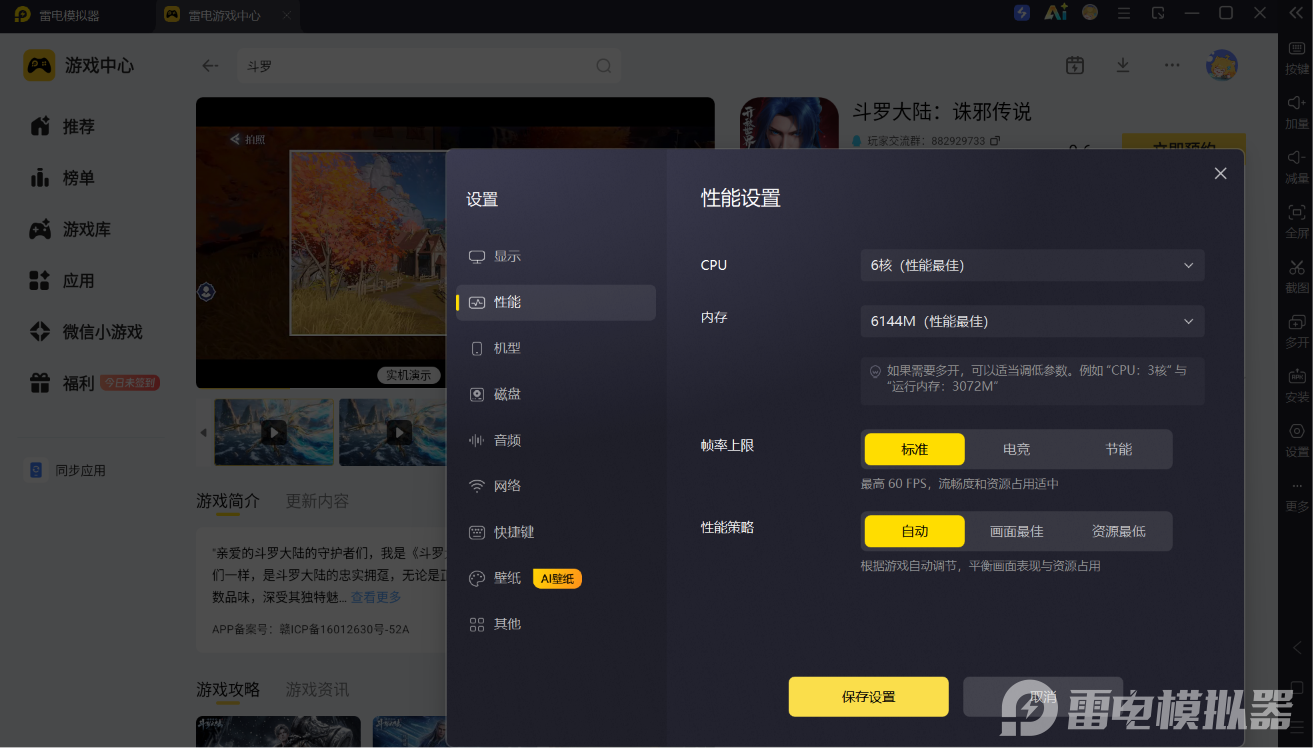This screenshot has height=748, width=1313.
Task: Open the 多开 multi-instance tool
Action: (1296, 331)
